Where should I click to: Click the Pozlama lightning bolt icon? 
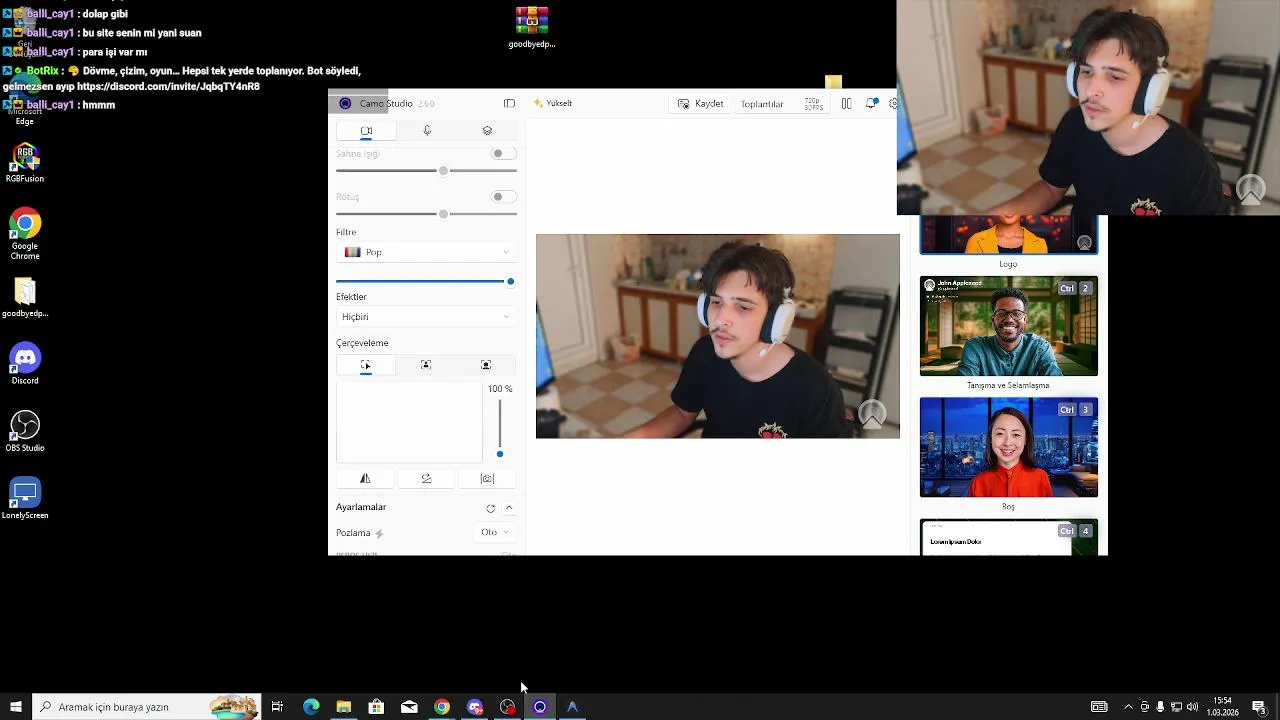pyautogui.click(x=379, y=533)
